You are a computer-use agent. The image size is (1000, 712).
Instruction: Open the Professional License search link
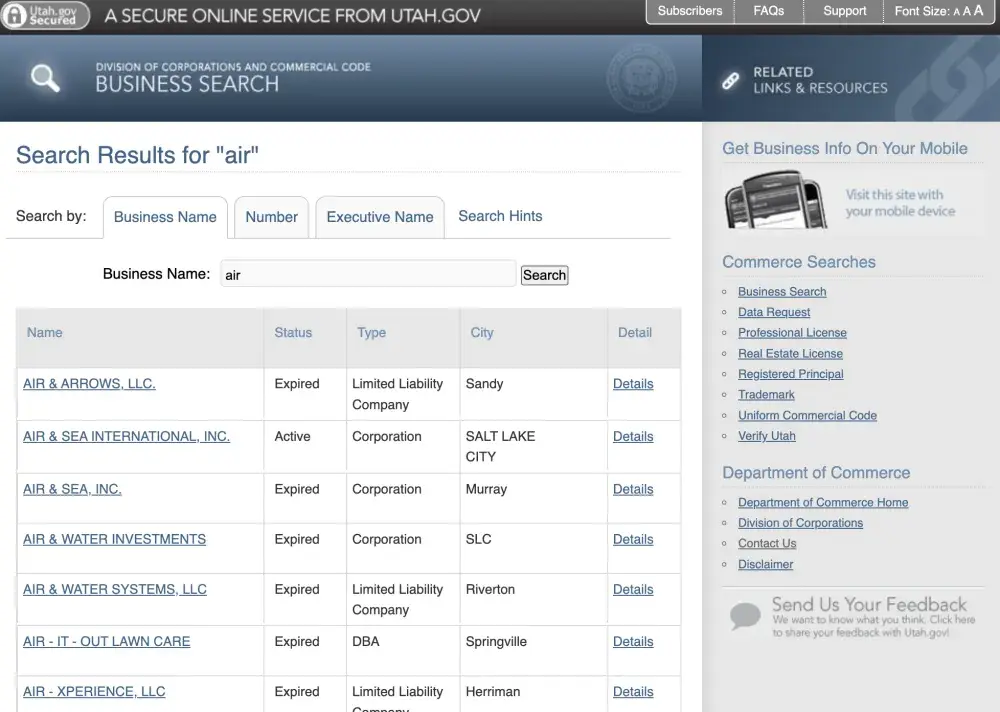[x=792, y=333]
